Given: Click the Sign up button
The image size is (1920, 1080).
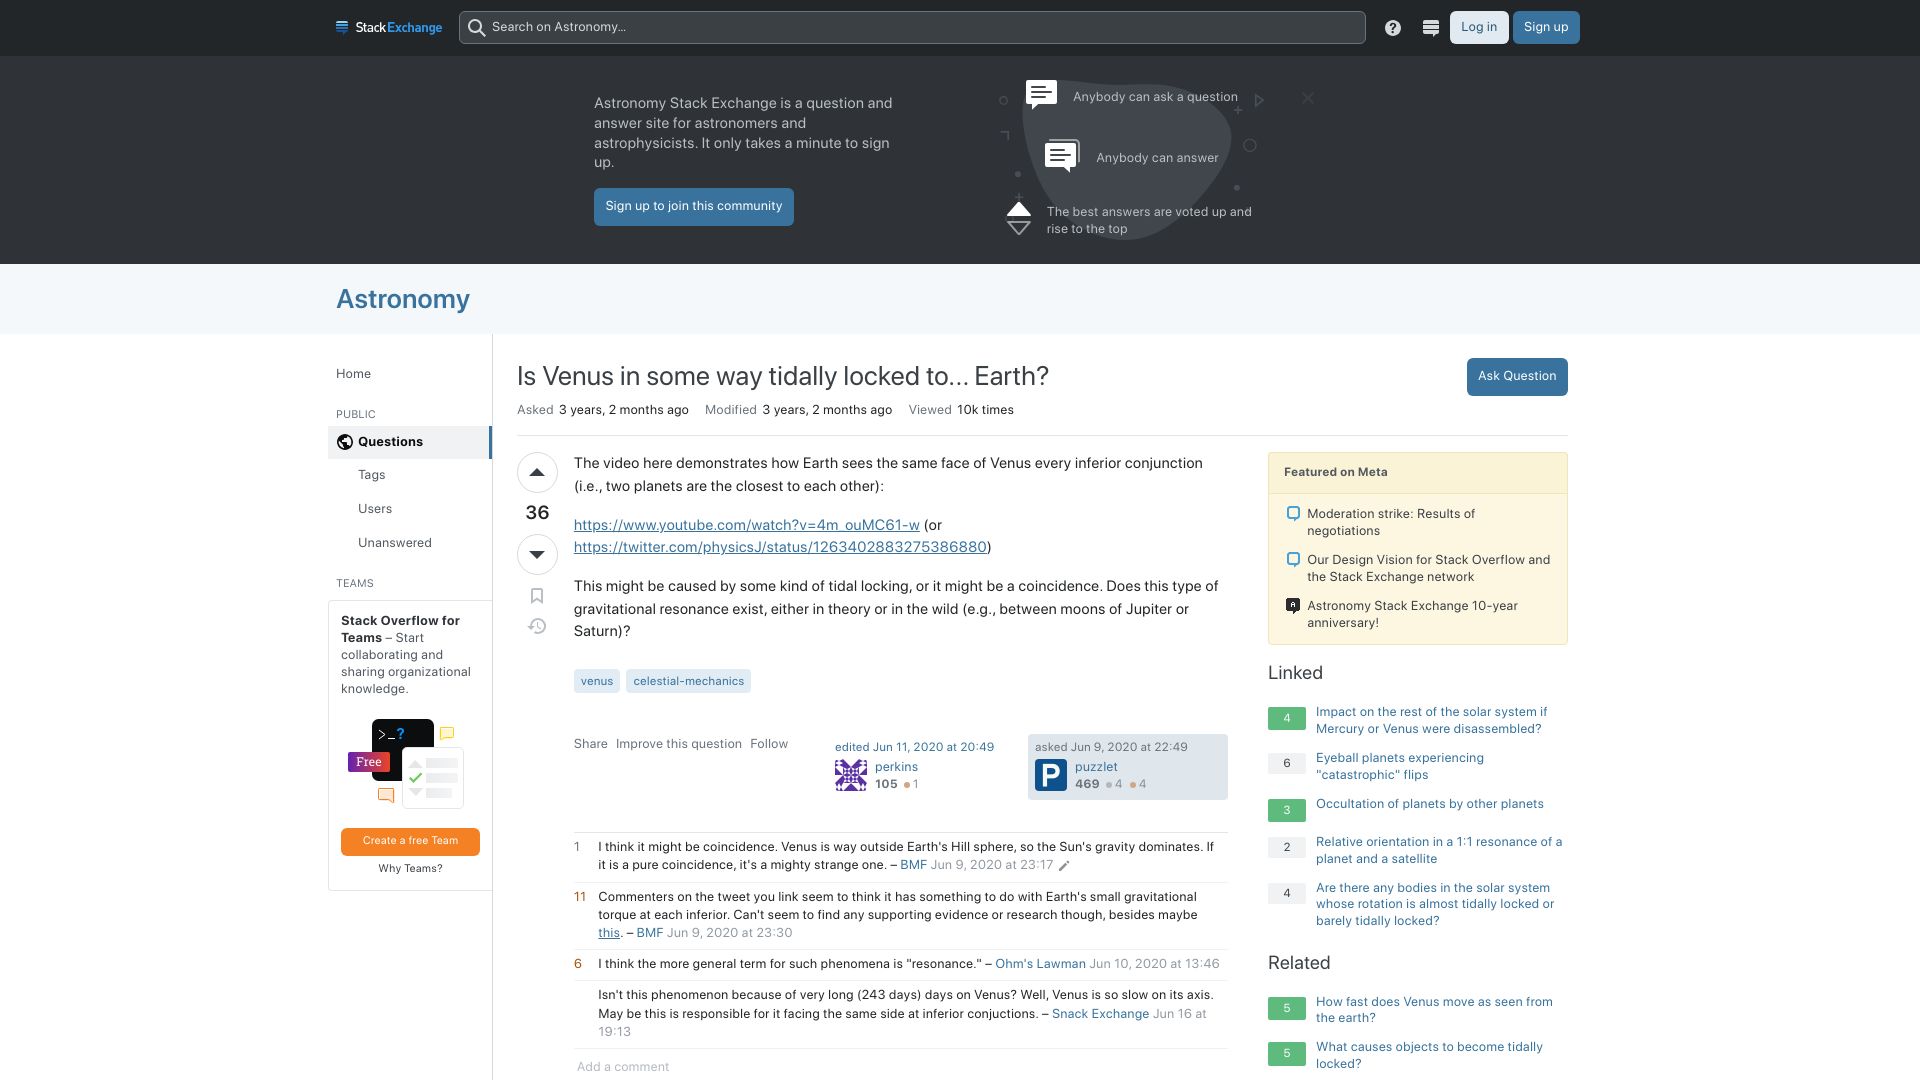Looking at the screenshot, I should 1546,27.
